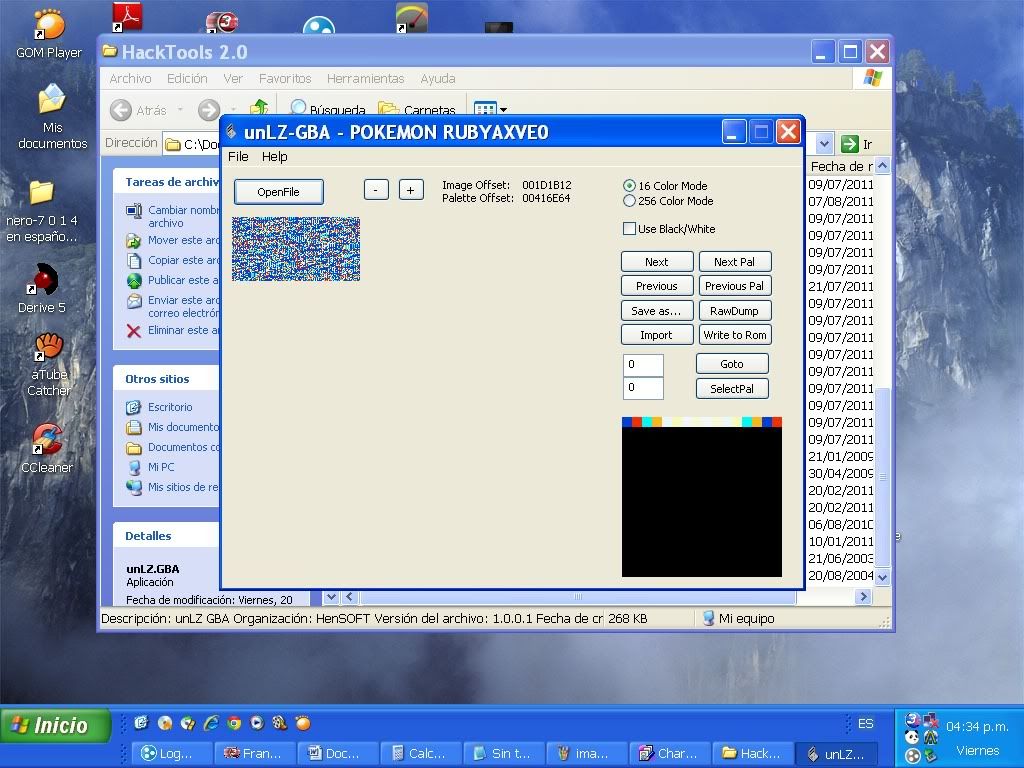Viewport: 1024px width, 768px height.
Task: Open the views dropdown in HackTools toolbar
Action: [504, 110]
